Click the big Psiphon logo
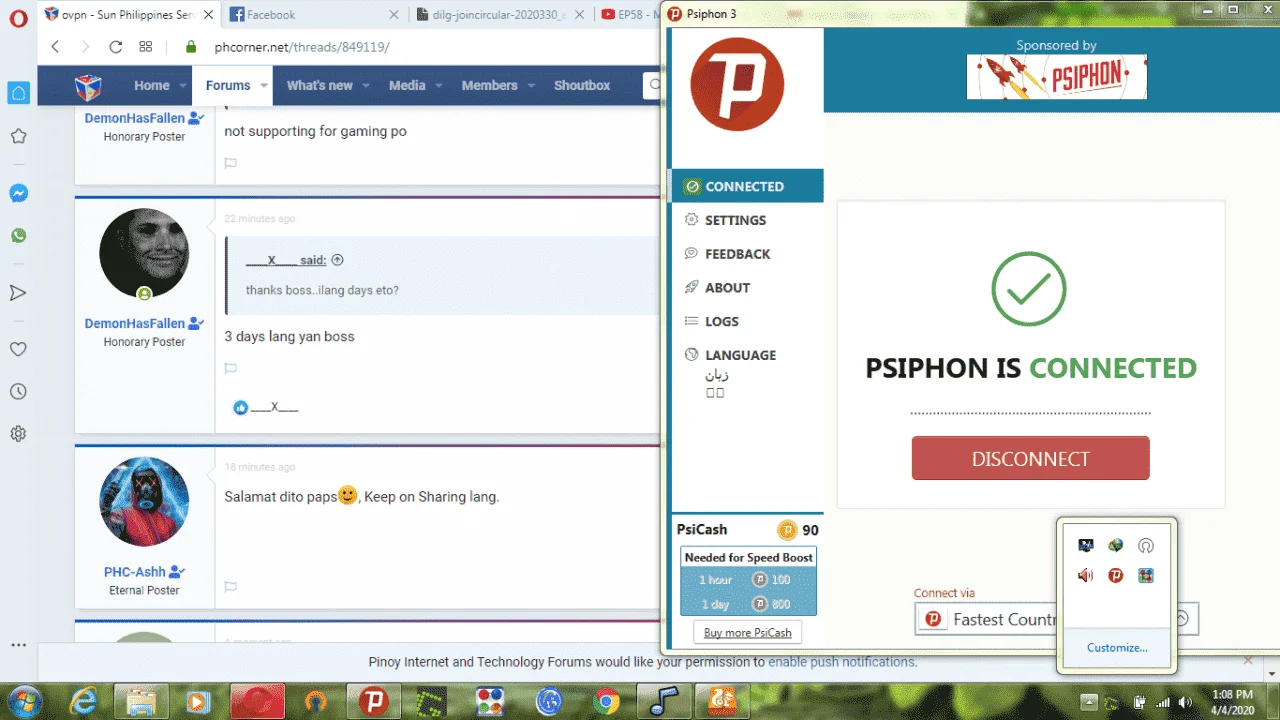 pyautogui.click(x=737, y=84)
